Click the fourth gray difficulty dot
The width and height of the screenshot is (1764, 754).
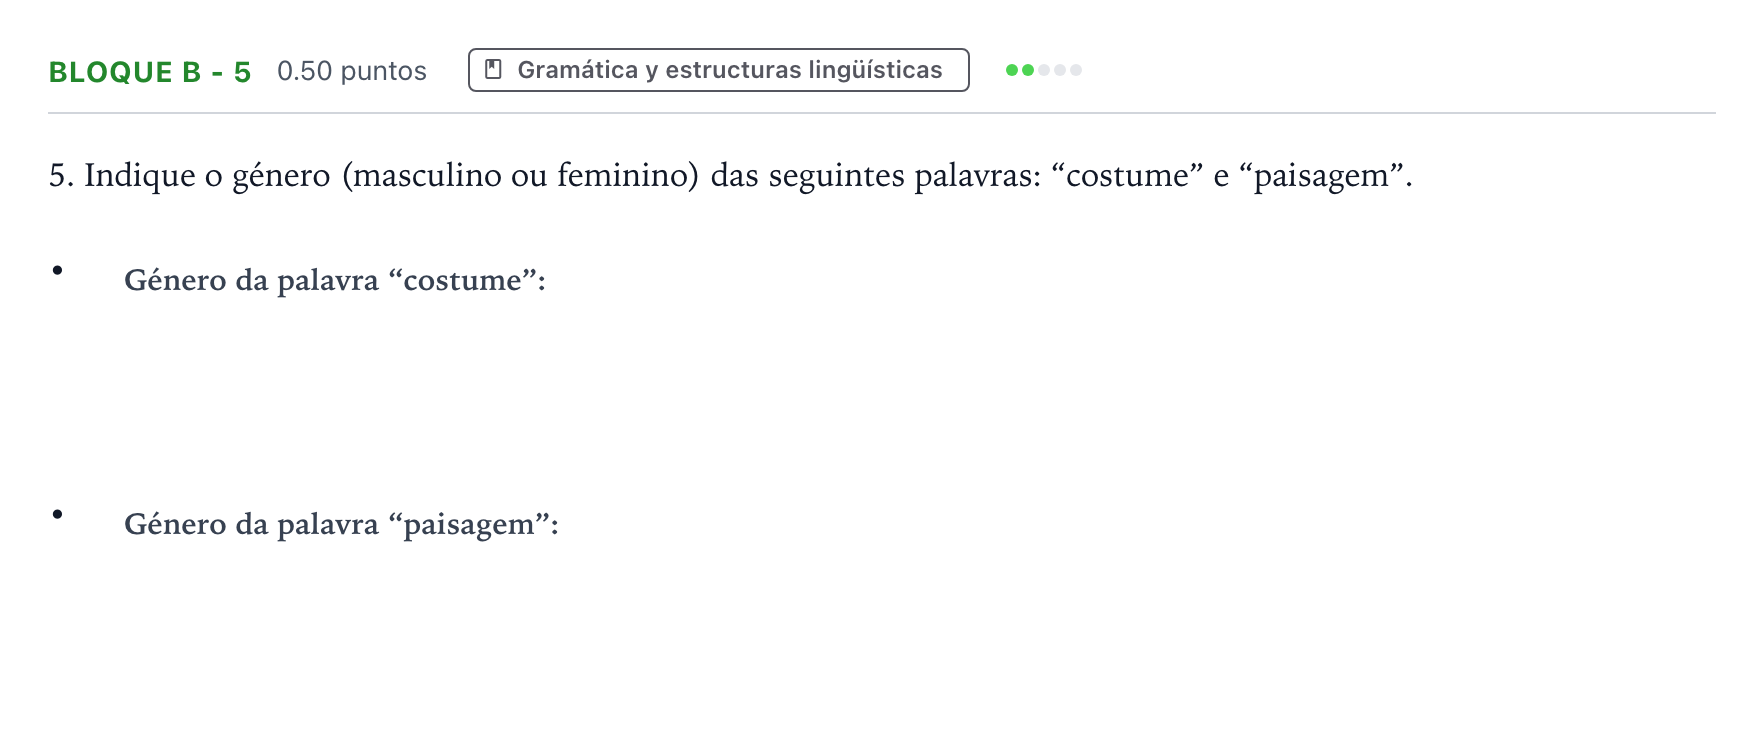coord(1060,70)
